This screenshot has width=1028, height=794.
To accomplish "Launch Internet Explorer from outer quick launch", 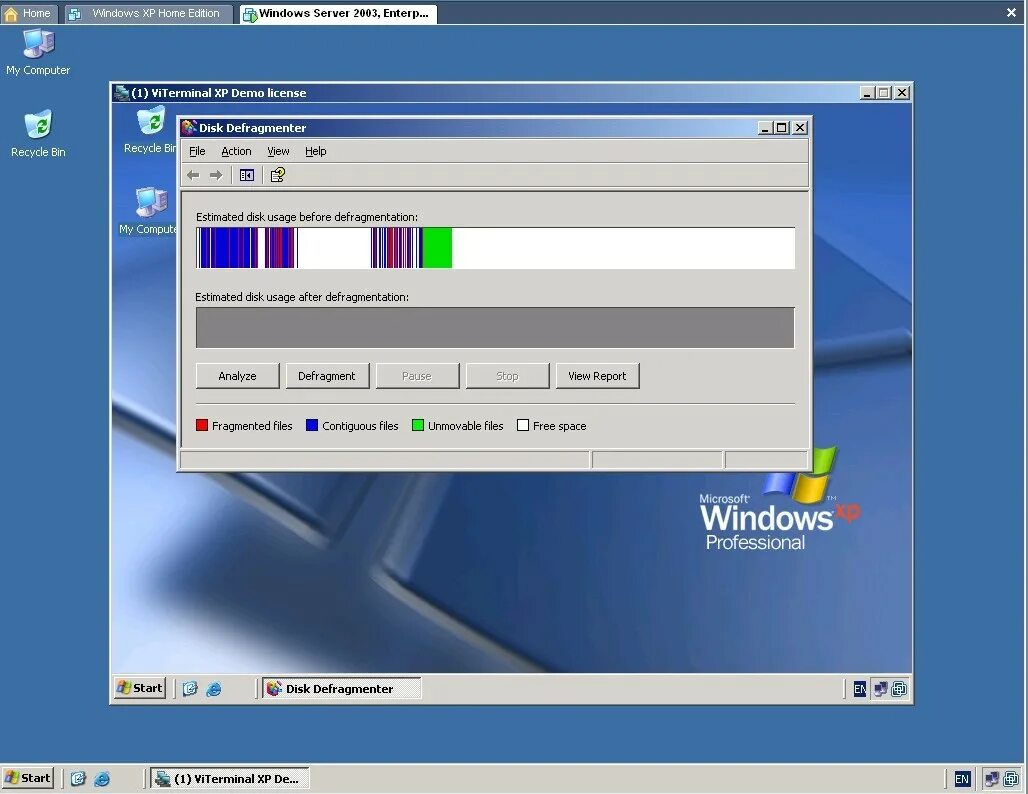I will click(102, 778).
